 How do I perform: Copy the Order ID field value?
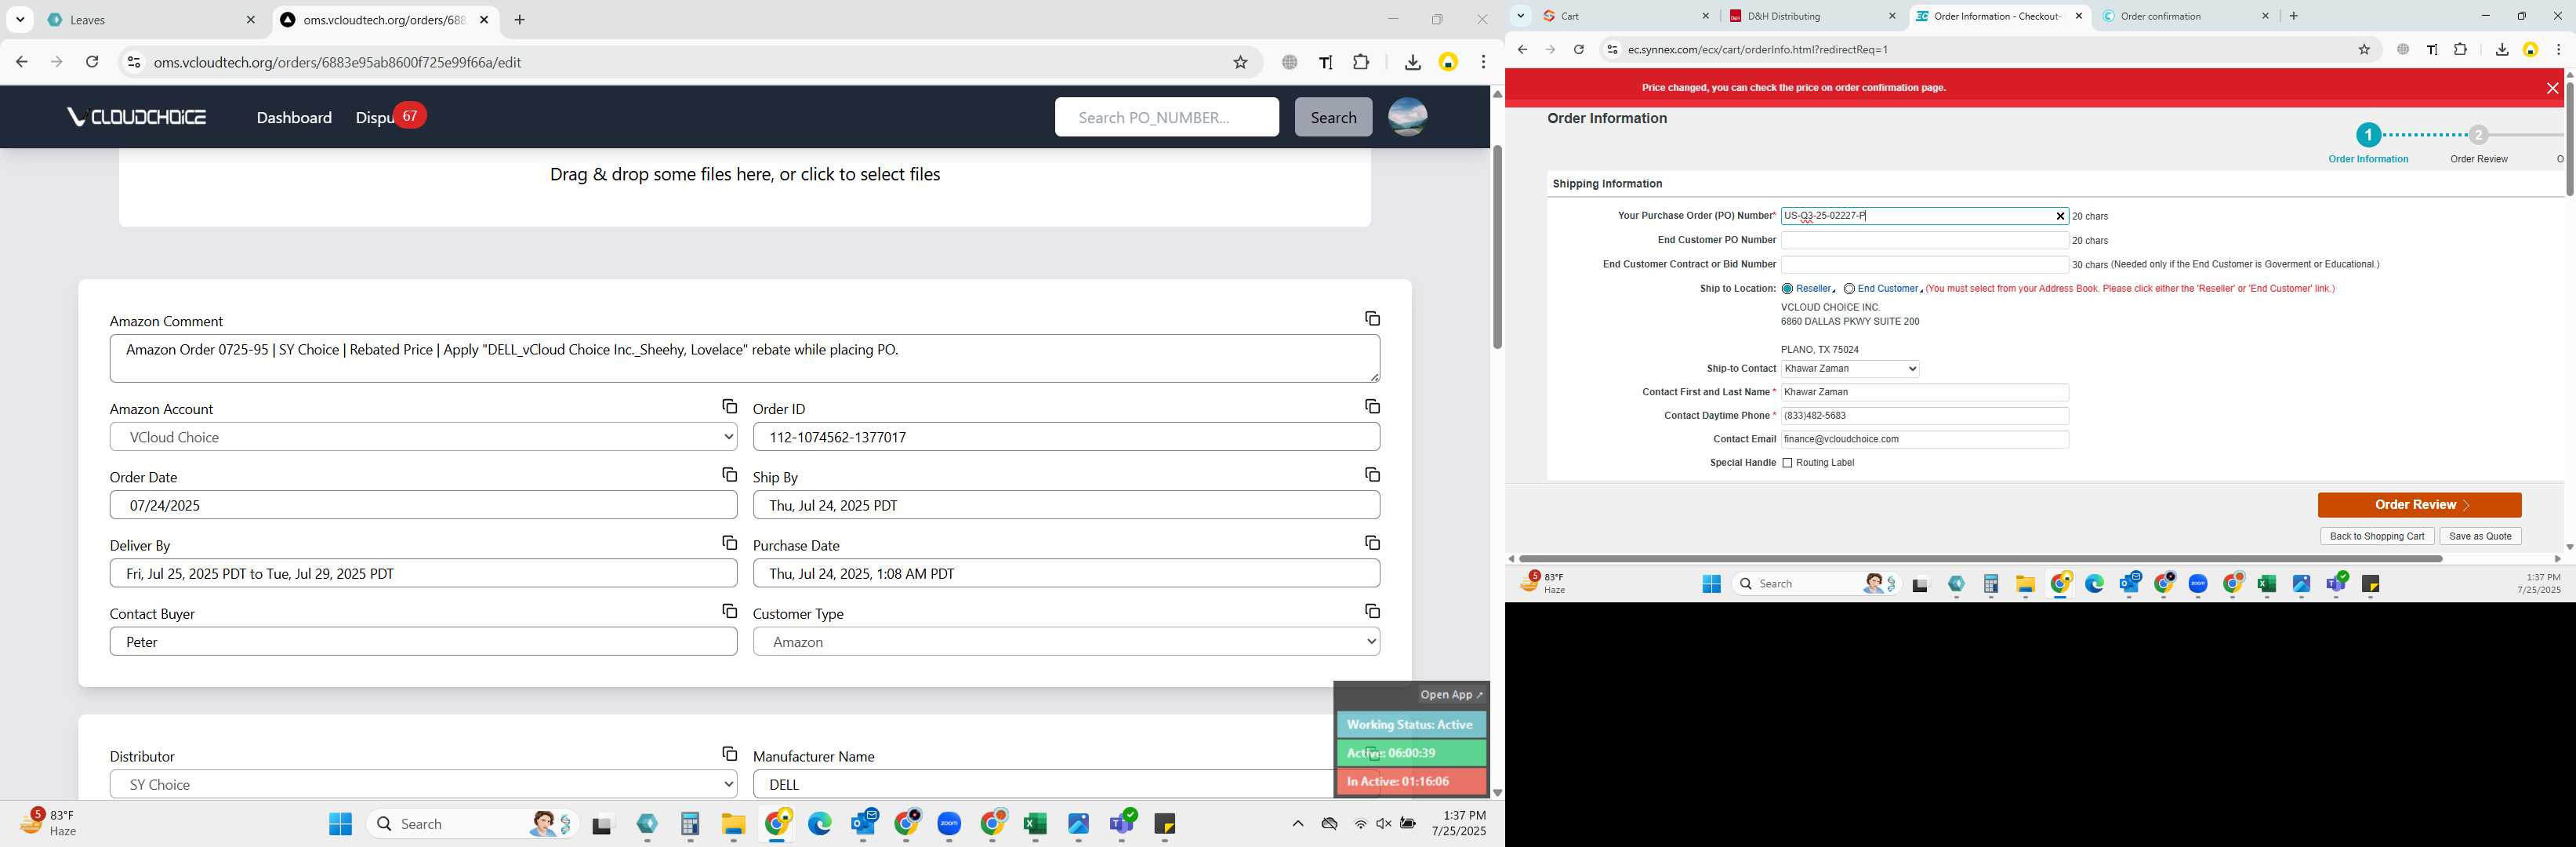pyautogui.click(x=1372, y=407)
